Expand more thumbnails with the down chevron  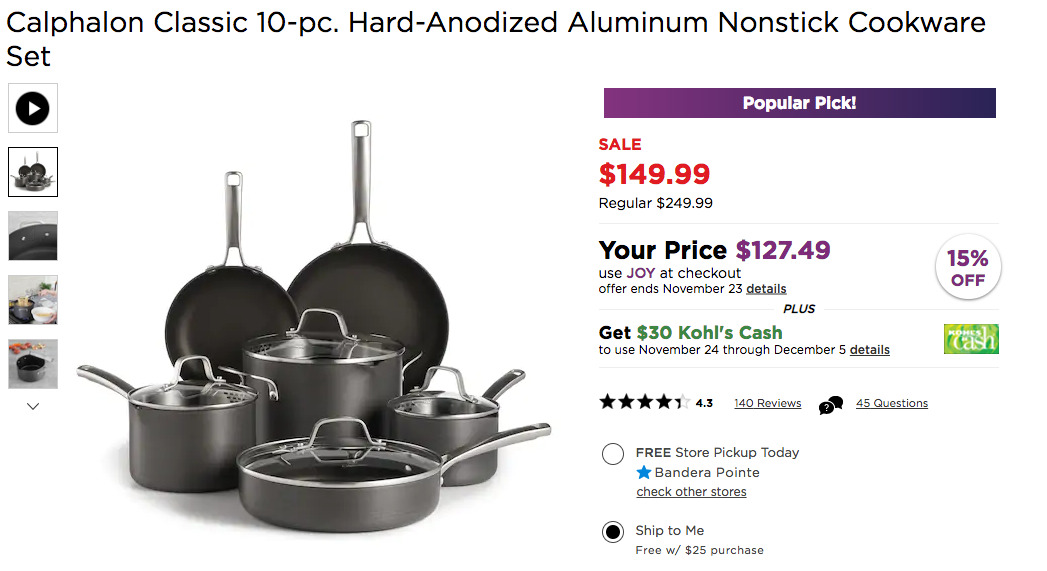tap(33, 406)
